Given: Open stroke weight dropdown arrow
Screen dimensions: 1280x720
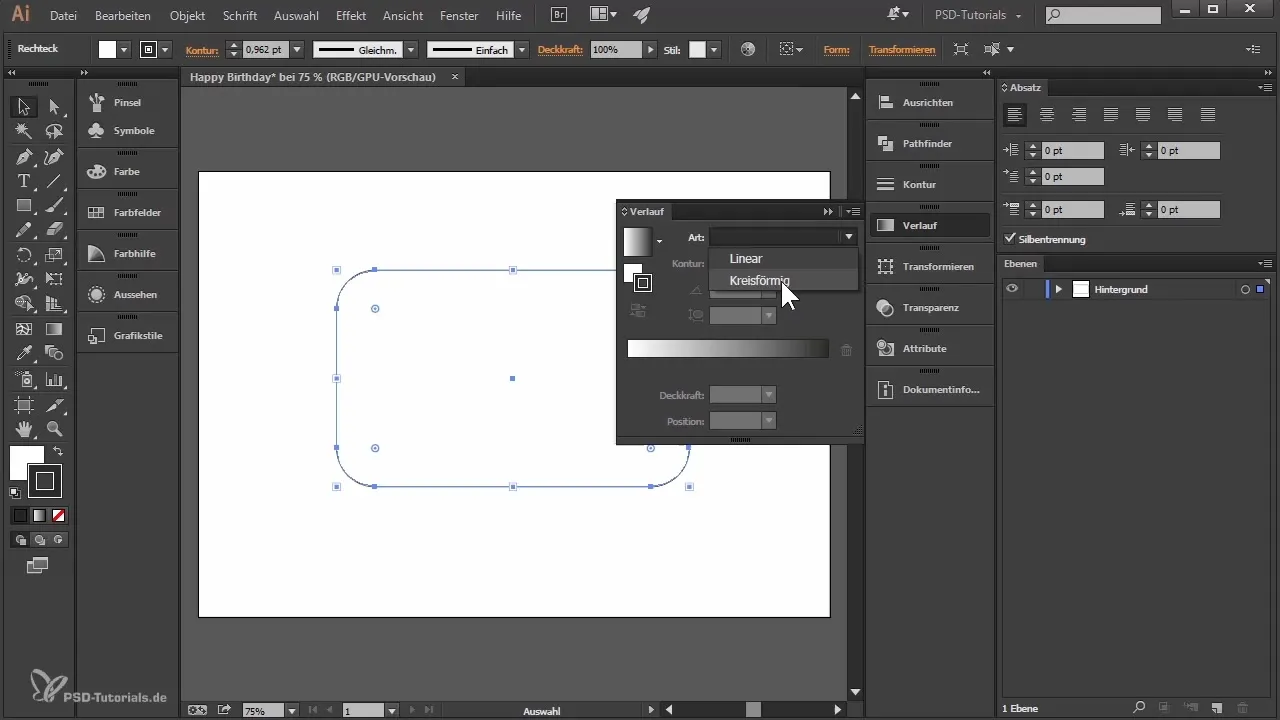Looking at the screenshot, I should click(x=297, y=49).
